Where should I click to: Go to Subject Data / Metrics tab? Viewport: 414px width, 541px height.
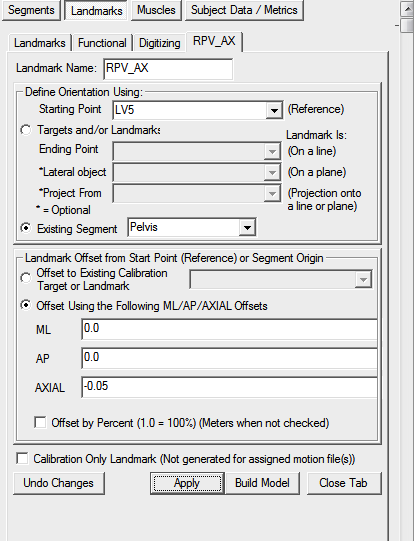pyautogui.click(x=244, y=10)
